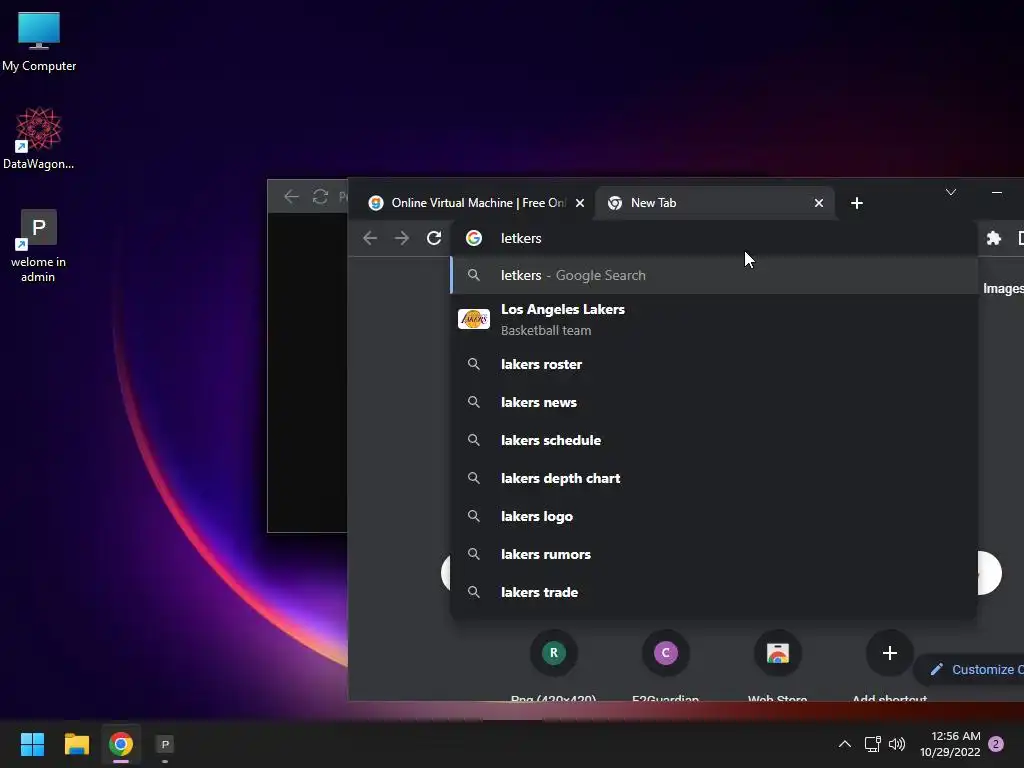Click Chrome's forward arrow button

[x=402, y=238]
